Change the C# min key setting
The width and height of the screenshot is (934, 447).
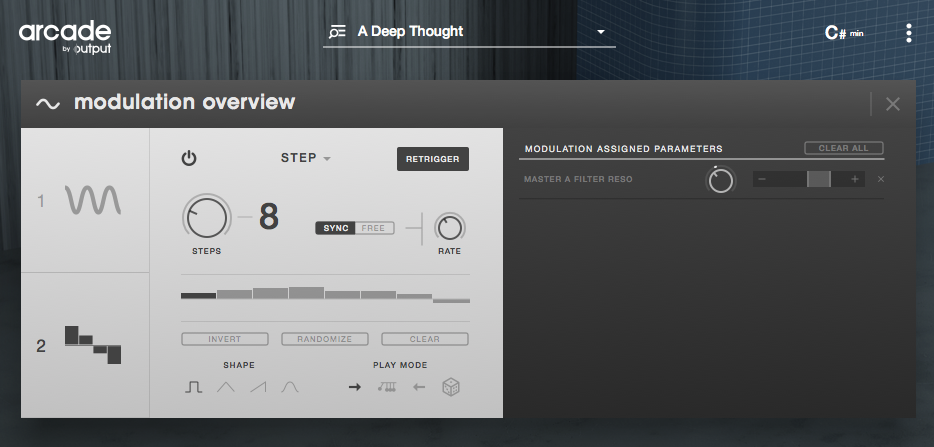(x=844, y=33)
